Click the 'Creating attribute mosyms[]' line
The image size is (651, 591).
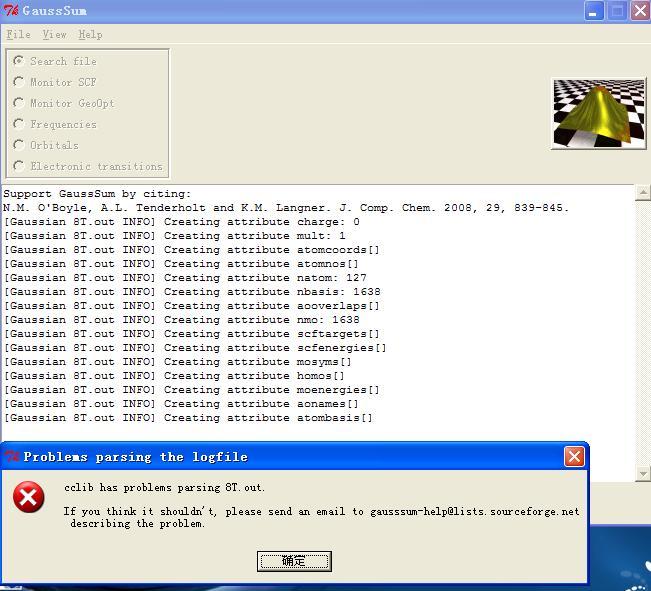tap(178, 362)
